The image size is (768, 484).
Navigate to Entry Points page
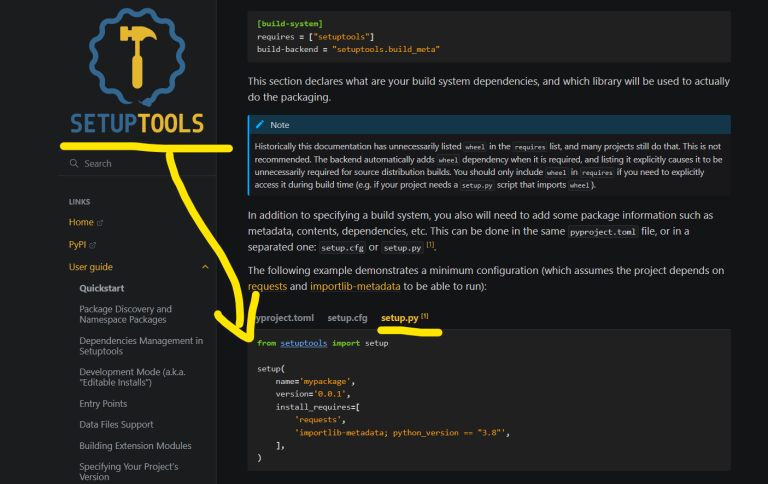(103, 403)
